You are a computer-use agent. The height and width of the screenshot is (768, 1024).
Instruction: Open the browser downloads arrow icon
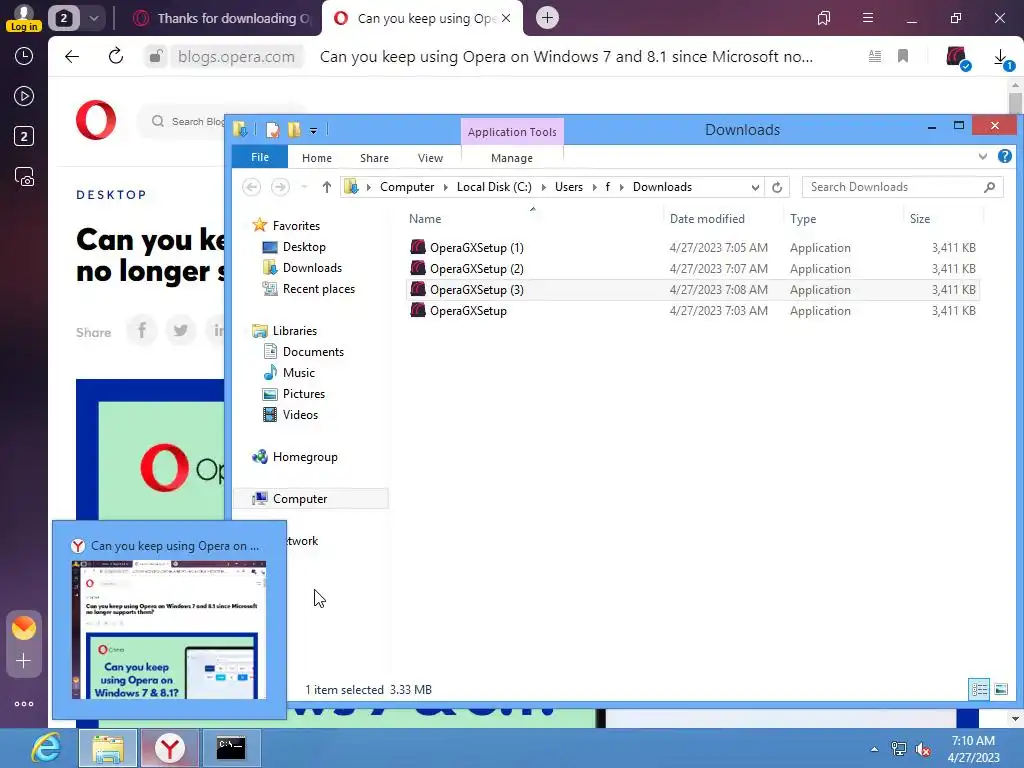pos(1002,59)
